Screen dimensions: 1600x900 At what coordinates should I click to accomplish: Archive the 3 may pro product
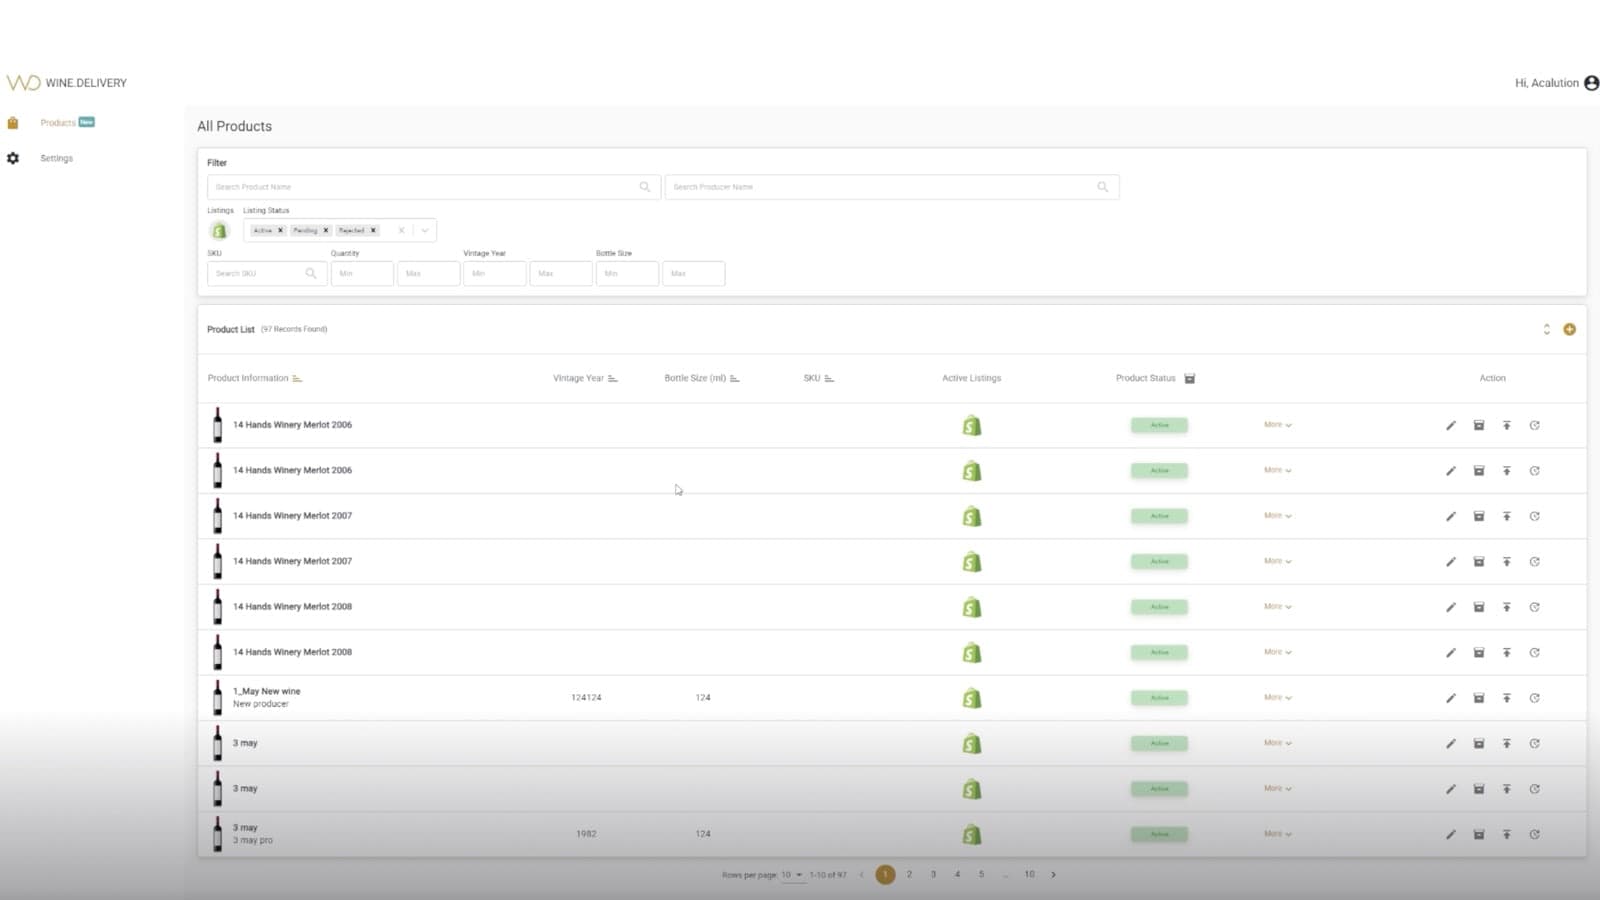pos(1479,834)
